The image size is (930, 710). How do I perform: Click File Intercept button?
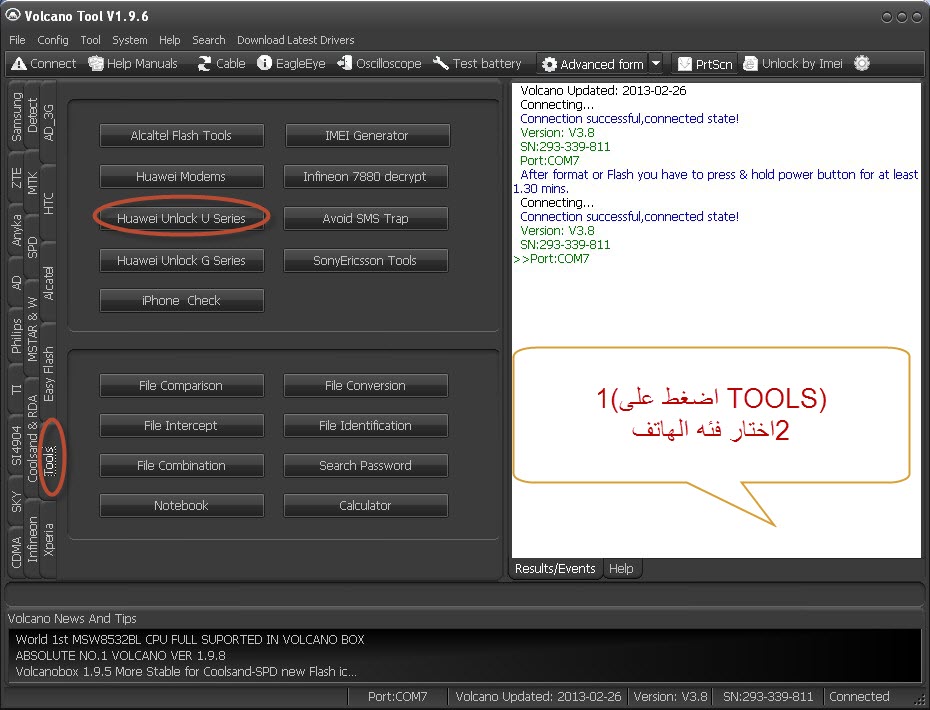(181, 425)
